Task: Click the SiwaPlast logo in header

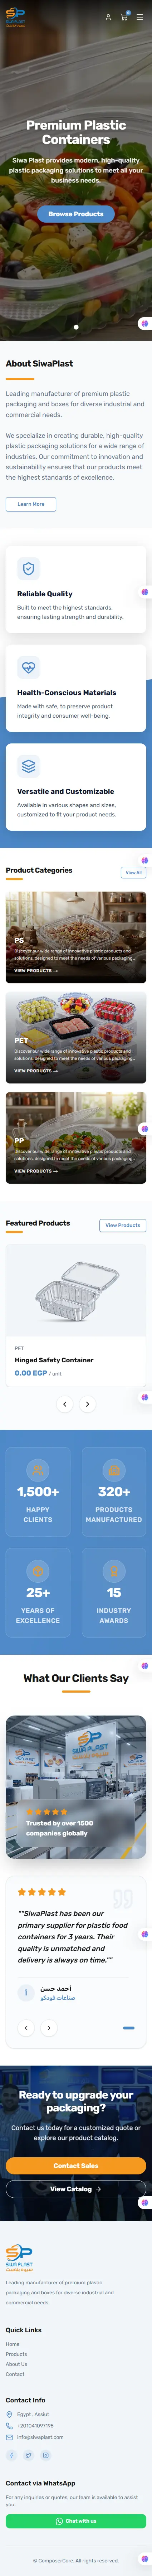Action: click(x=16, y=17)
